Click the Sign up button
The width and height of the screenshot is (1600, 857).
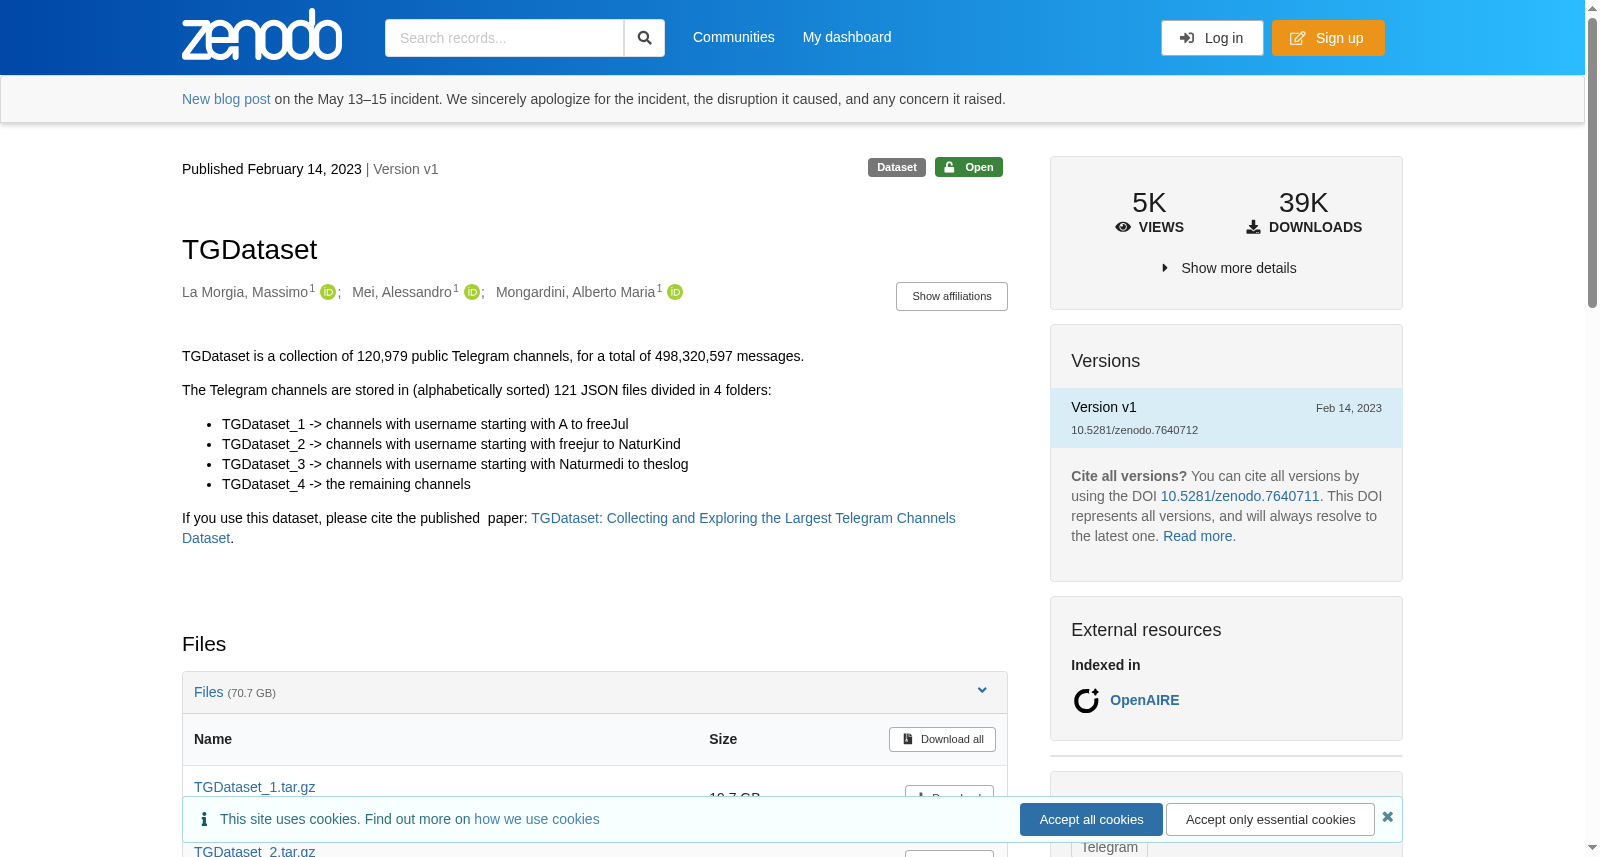coord(1328,38)
